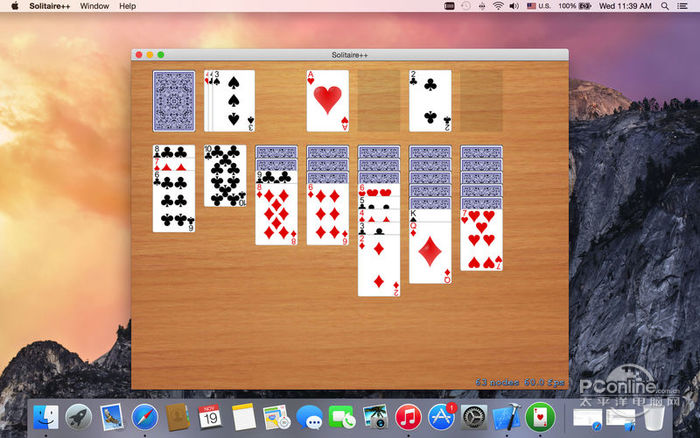Click the keyboard viewer menu bar icon
Viewport: 700px width, 438px height.
(x=449, y=6)
